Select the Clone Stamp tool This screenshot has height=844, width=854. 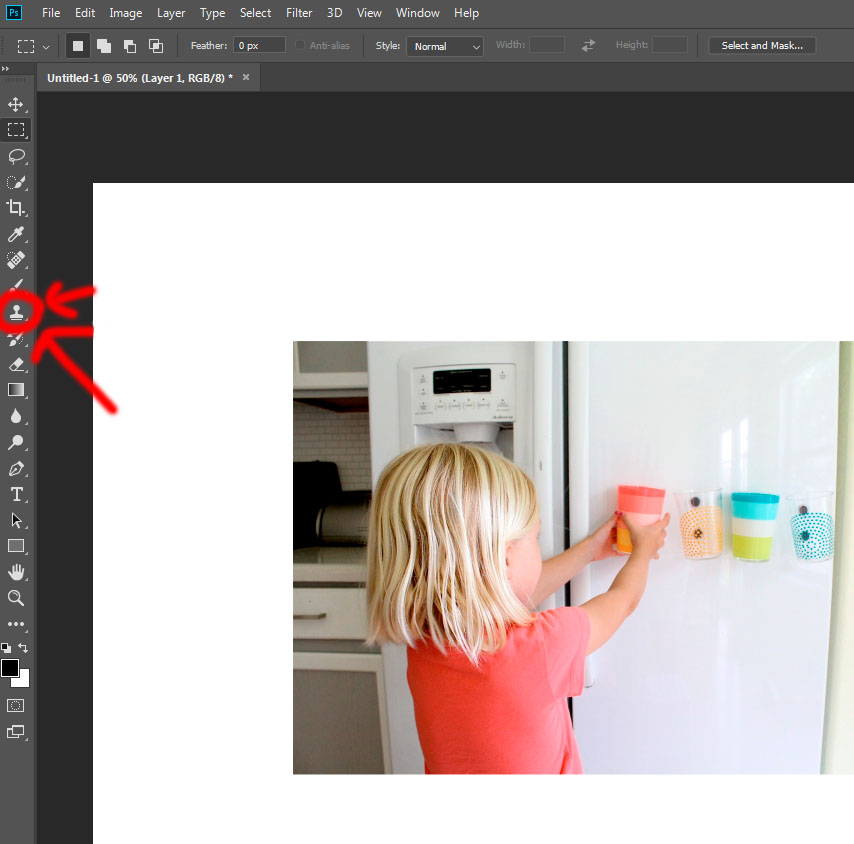(x=16, y=312)
